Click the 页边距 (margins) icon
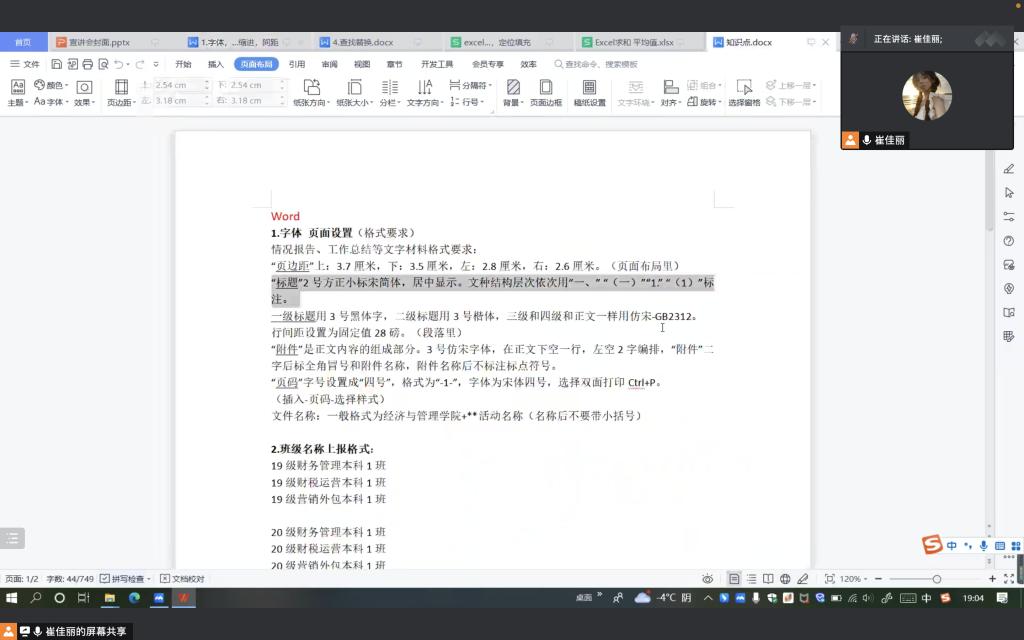The image size is (1024, 640). (120, 92)
